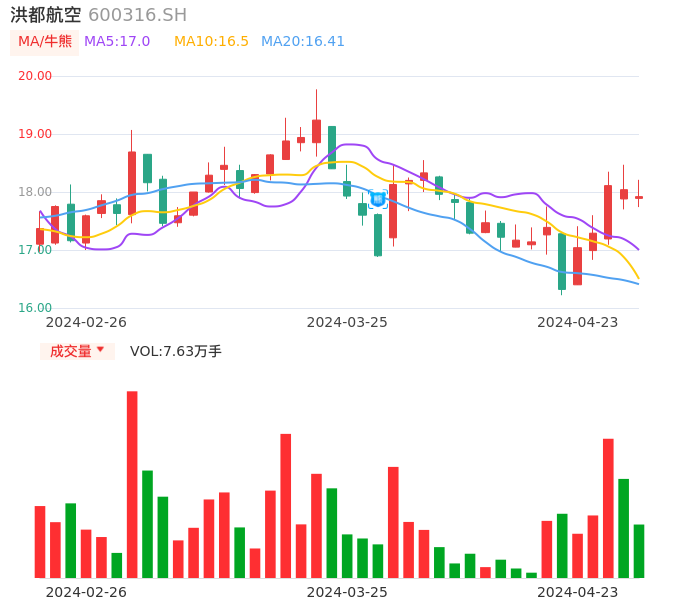Click the blue marker icon on the candlestick chart
Screen dimensions: 686x606
point(378,199)
